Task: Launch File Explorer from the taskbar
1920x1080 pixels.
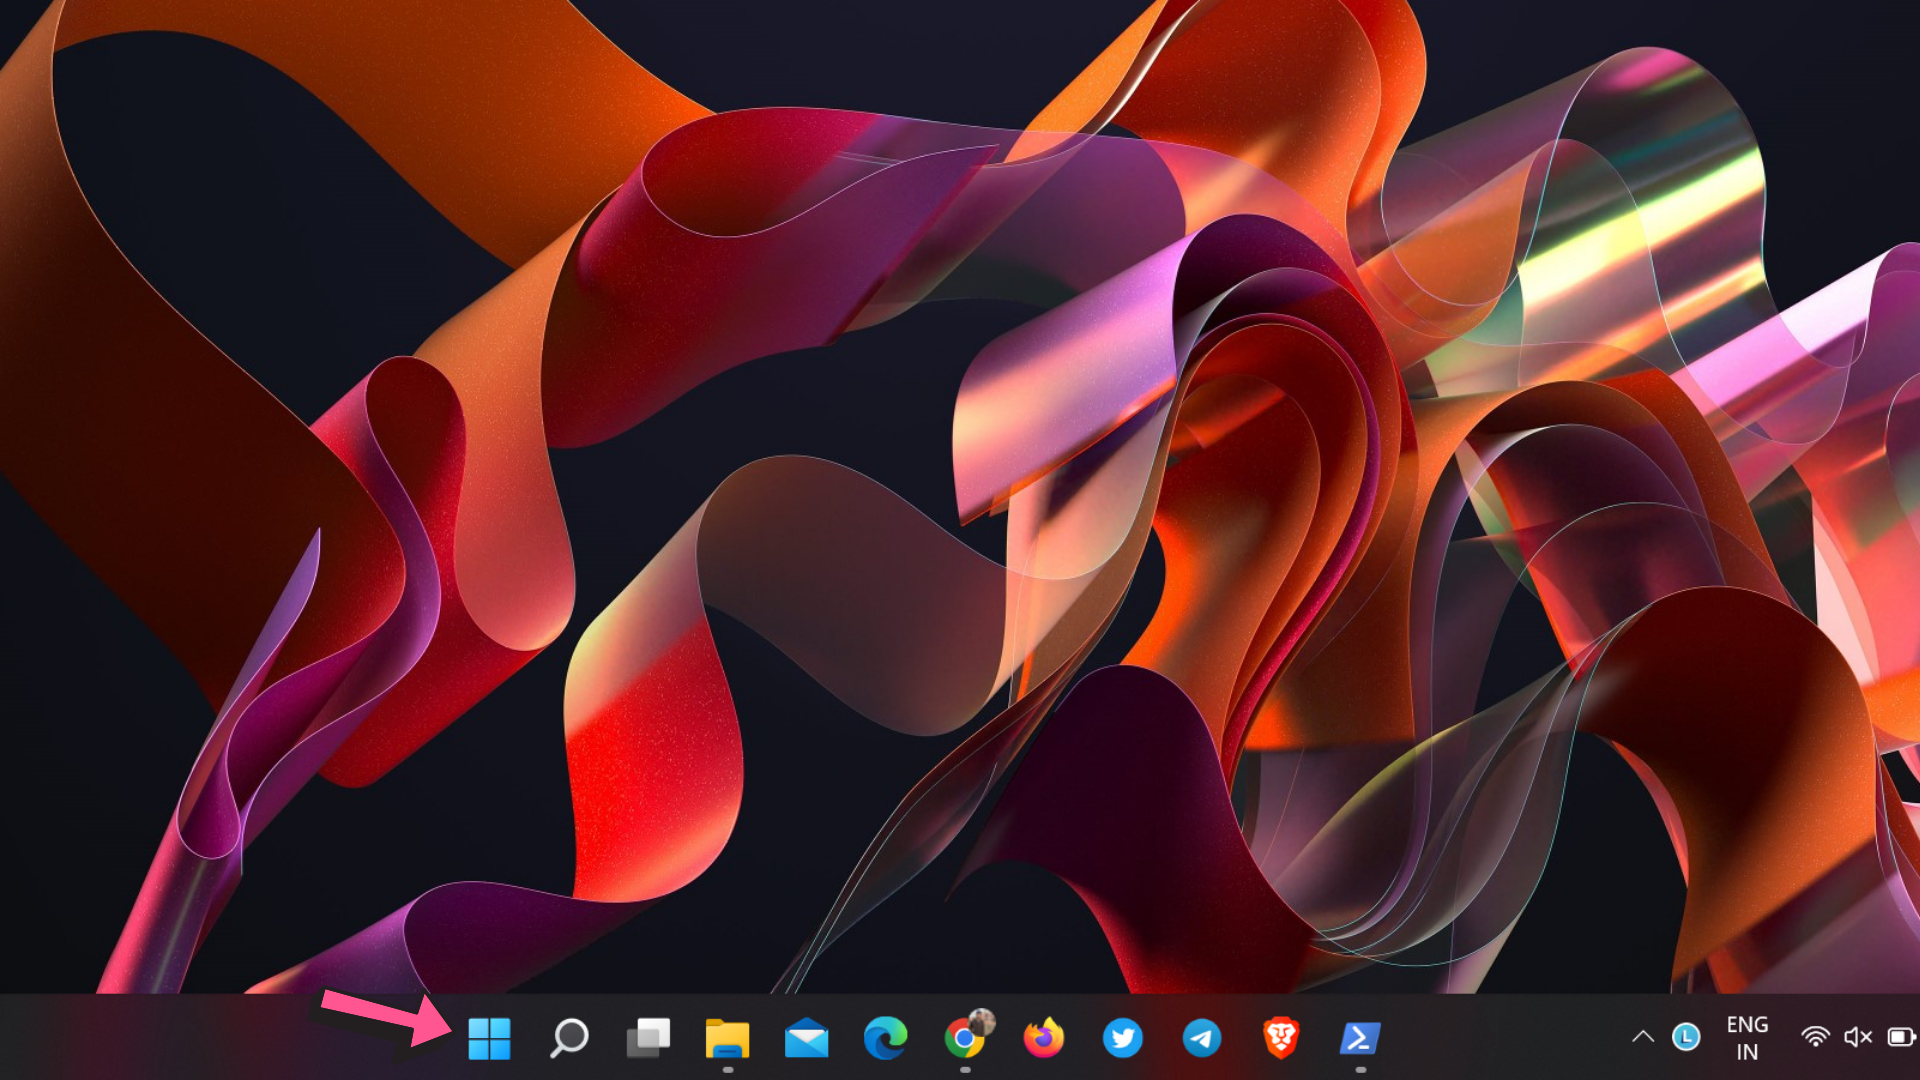Action: 727,1038
